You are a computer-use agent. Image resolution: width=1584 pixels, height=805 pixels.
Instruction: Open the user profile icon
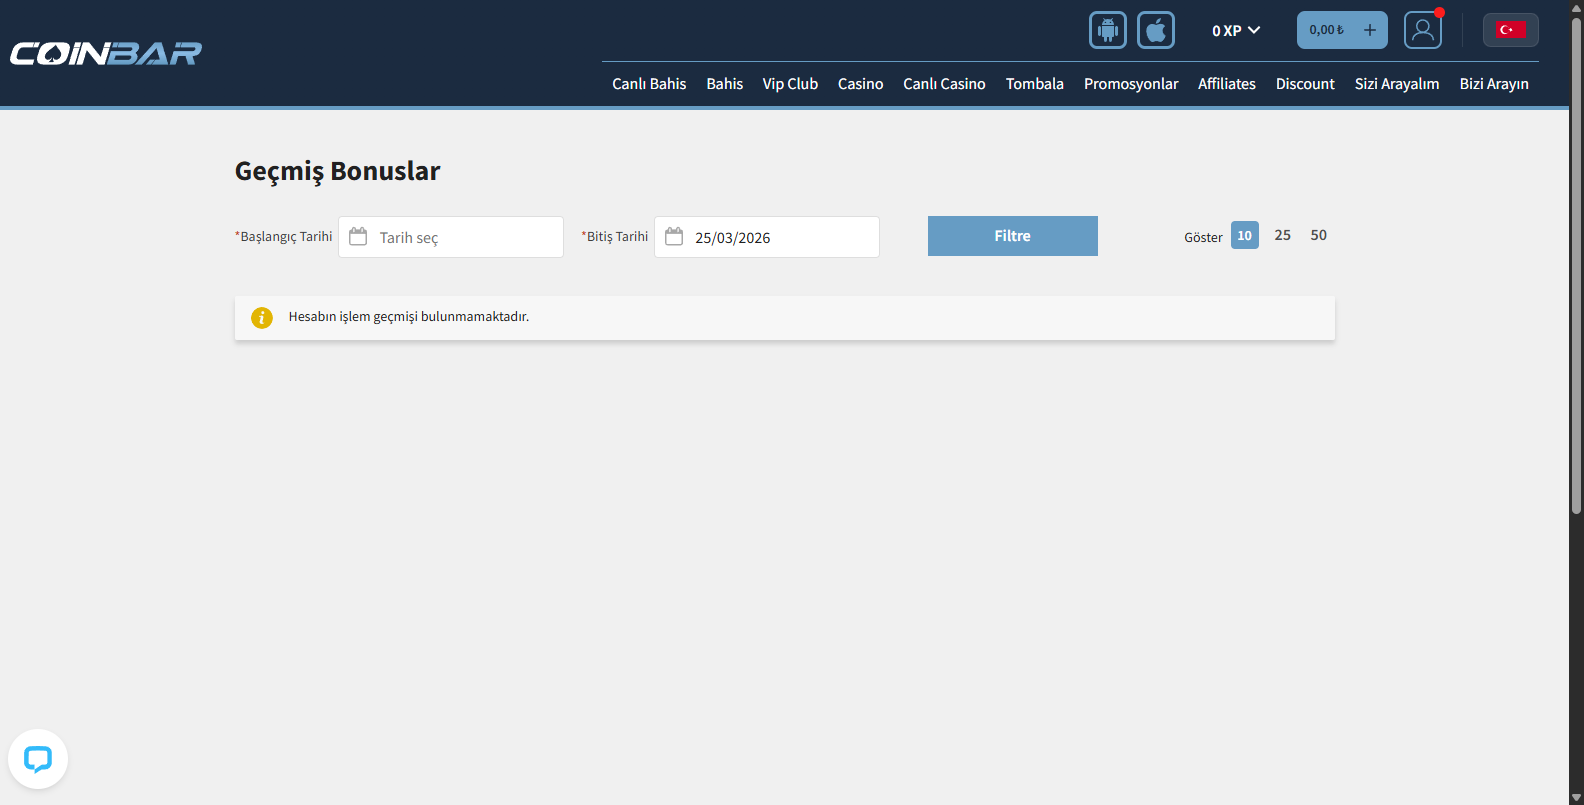pos(1422,30)
